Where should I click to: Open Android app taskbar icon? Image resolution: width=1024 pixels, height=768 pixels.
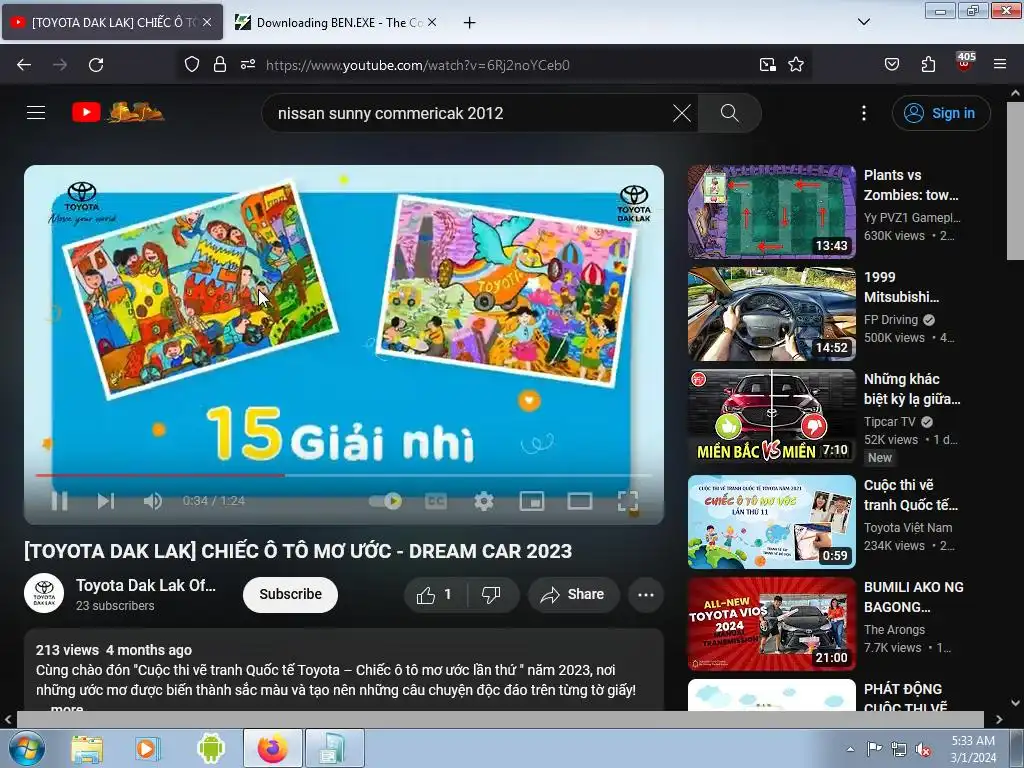pyautogui.click(x=210, y=749)
